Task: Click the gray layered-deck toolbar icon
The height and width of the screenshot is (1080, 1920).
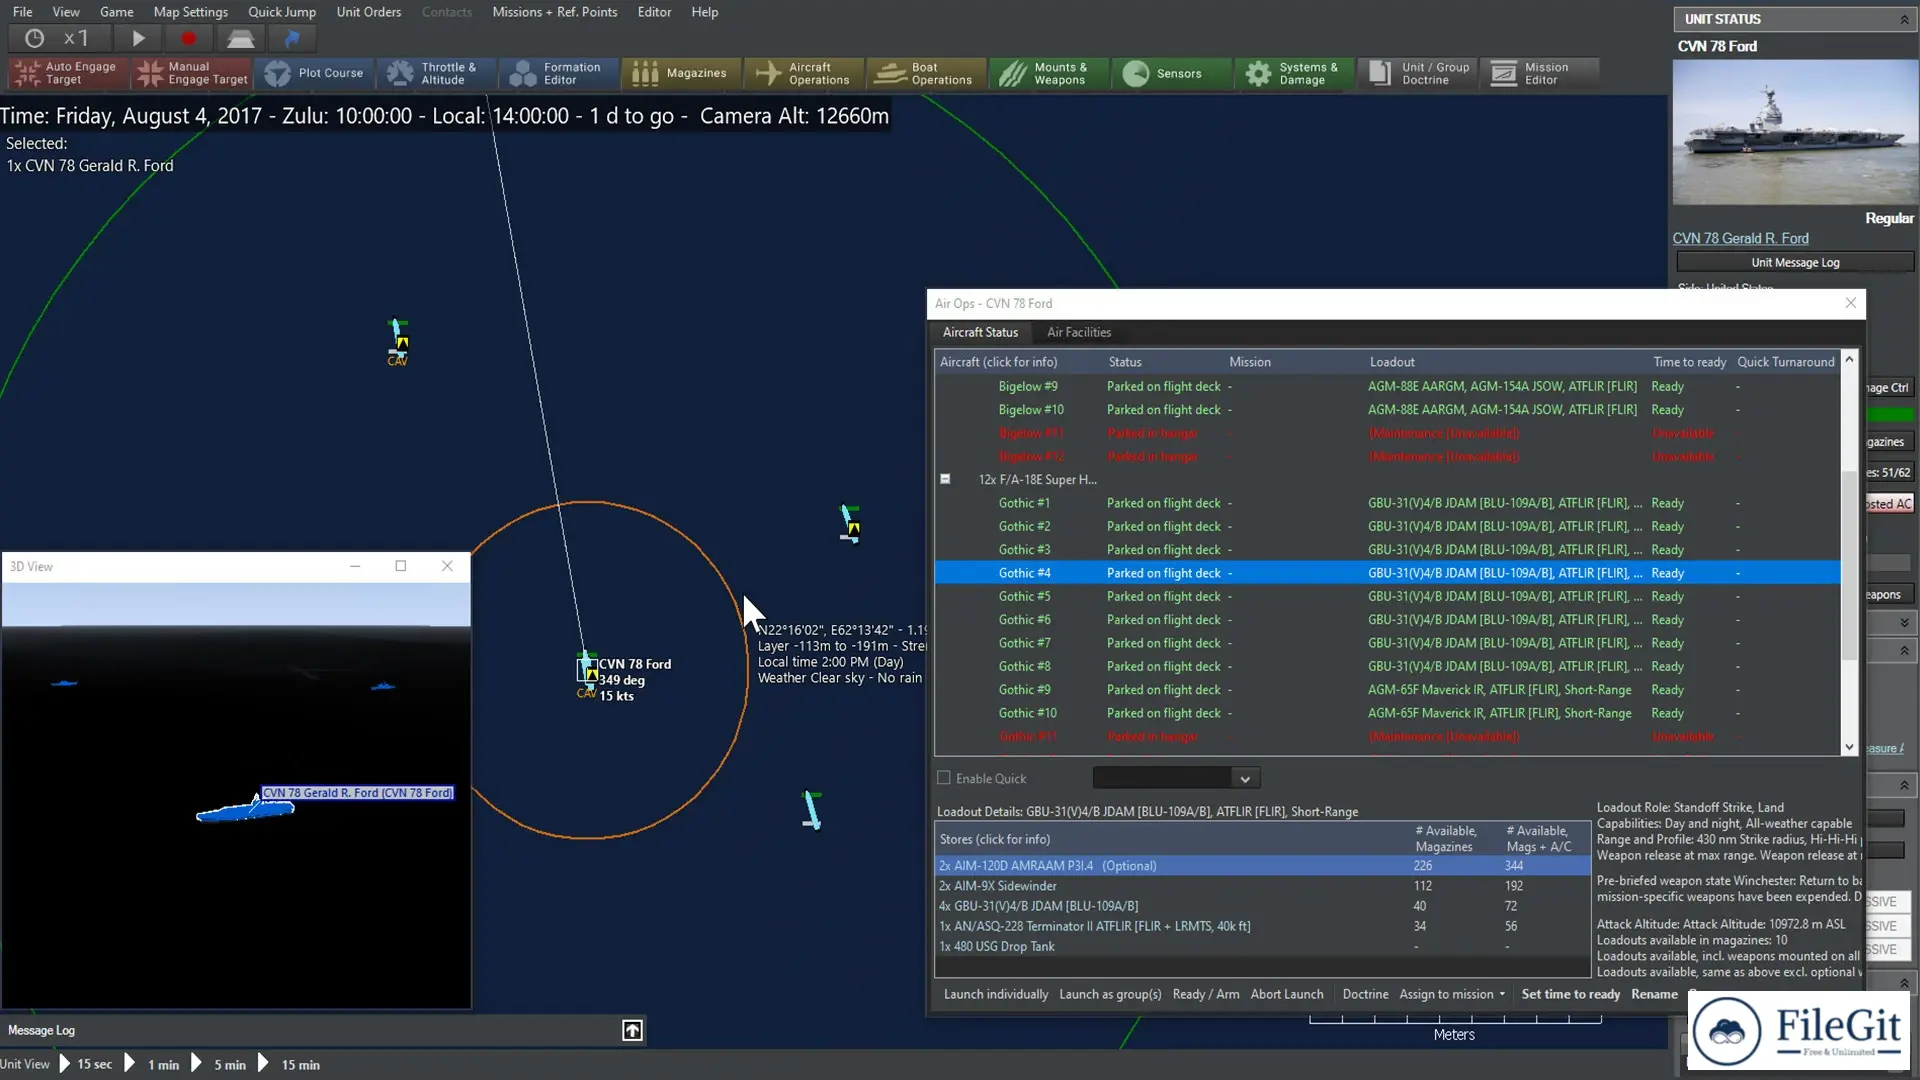Action: [240, 39]
